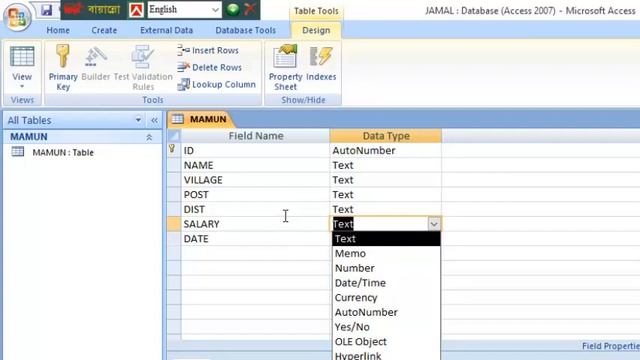Click the SALARY field name cell
The height and width of the screenshot is (360, 640).
pos(256,224)
